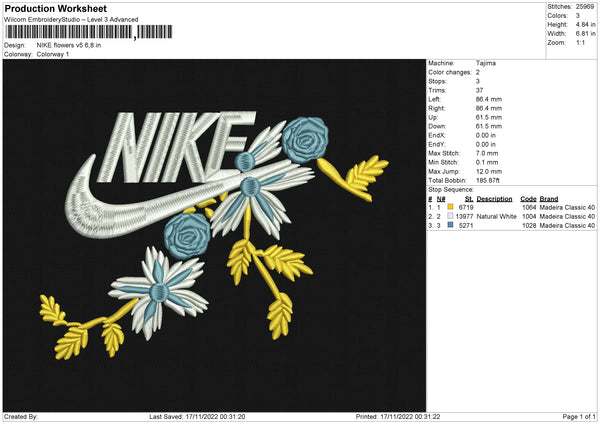Screen dimensions: 600x424
Task: Click the Stop Sequence heading
Action: [x=451, y=190]
